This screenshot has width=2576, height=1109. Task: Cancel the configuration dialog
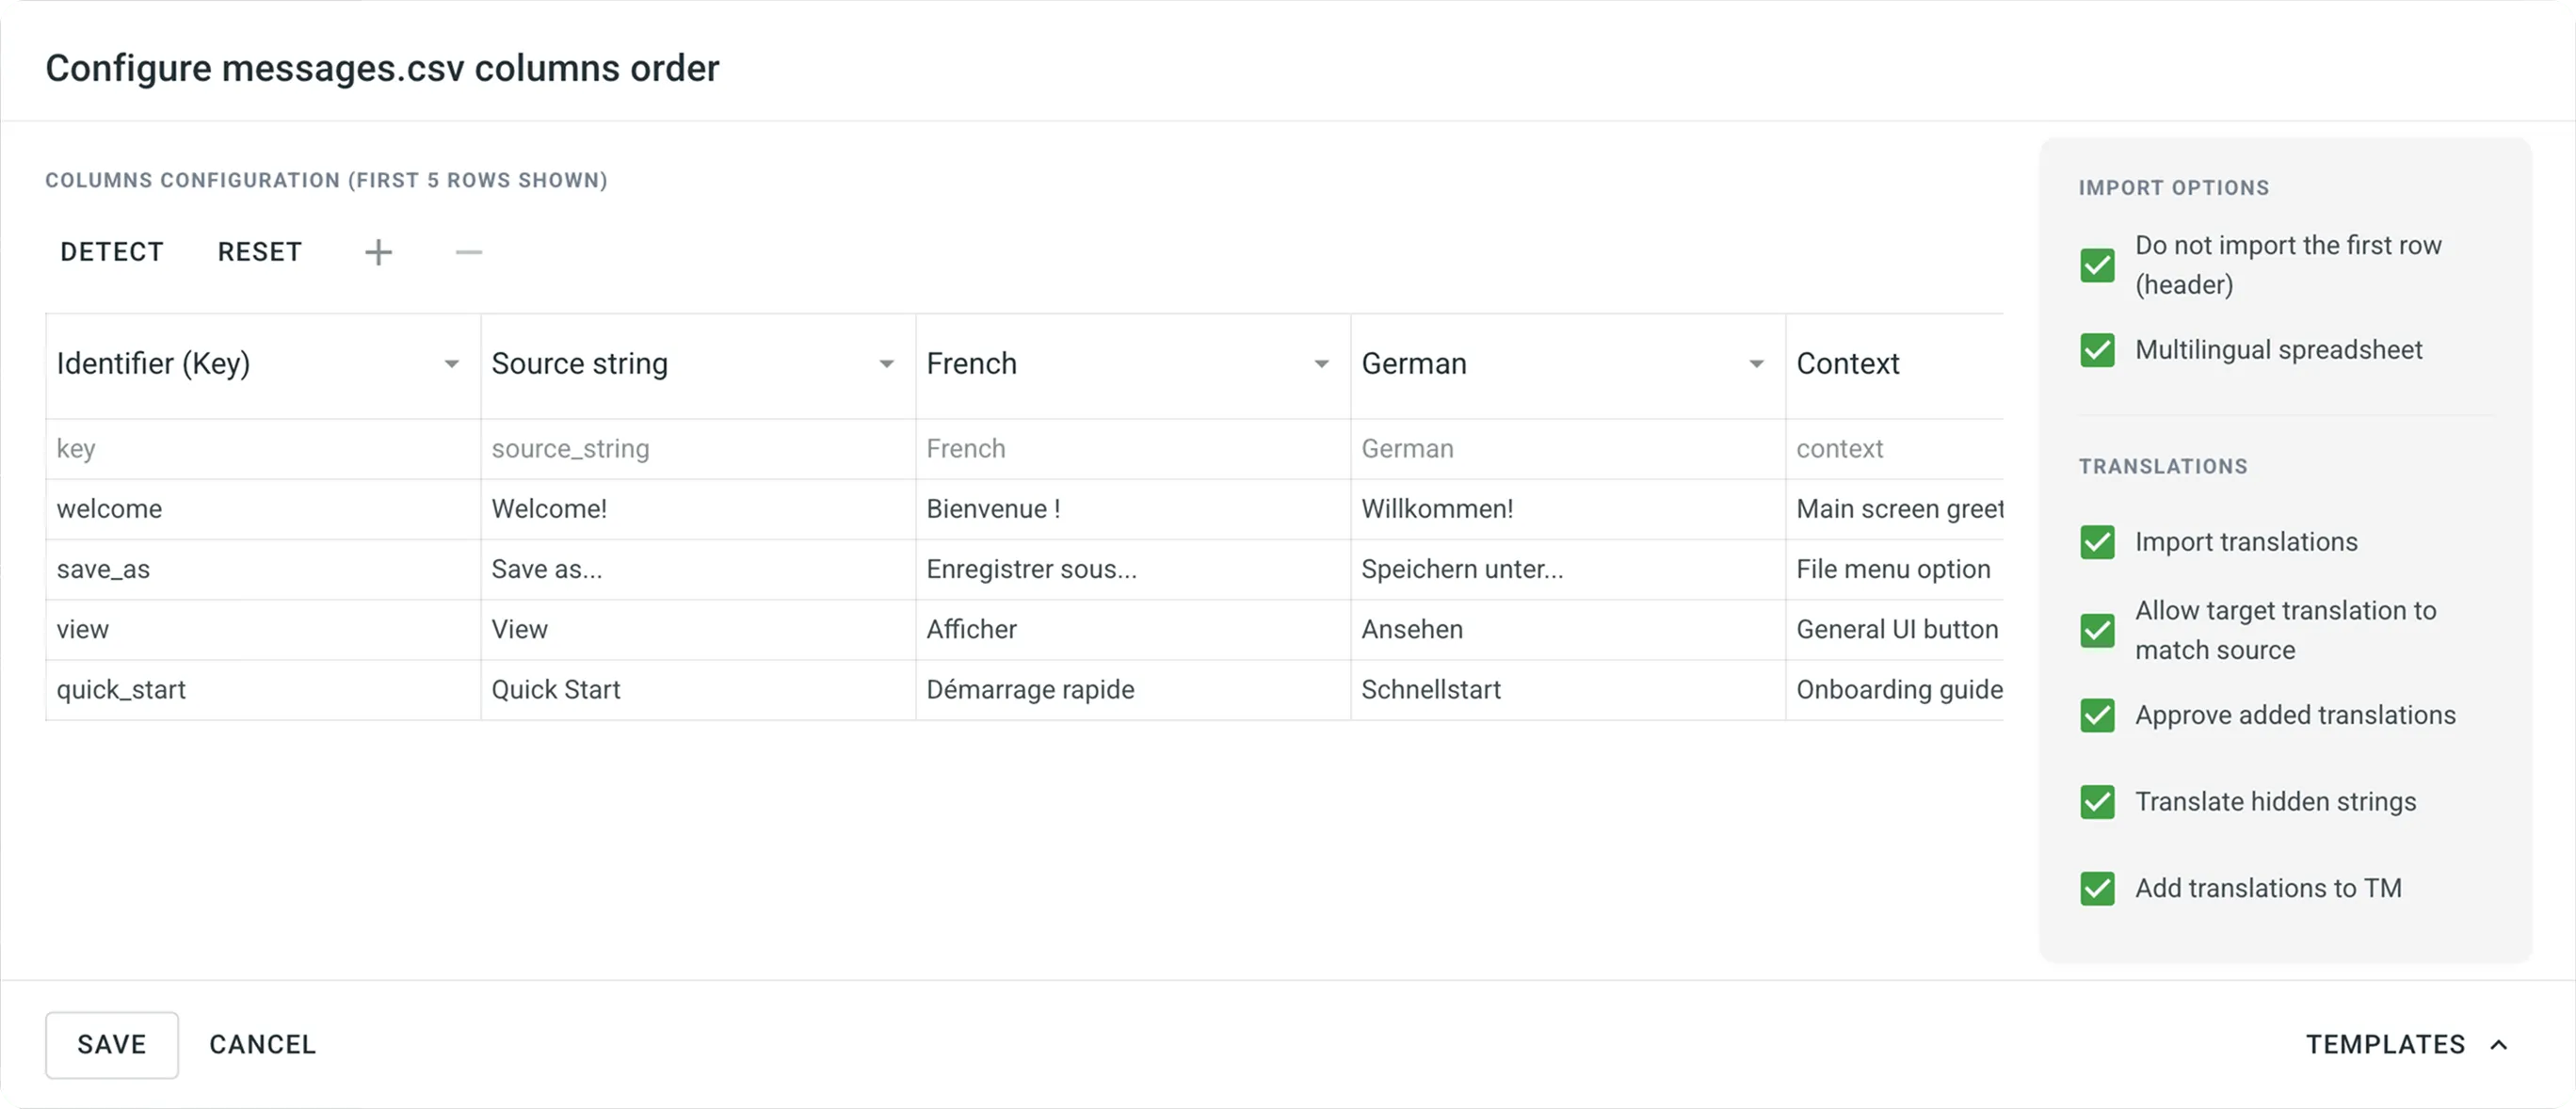coord(262,1044)
